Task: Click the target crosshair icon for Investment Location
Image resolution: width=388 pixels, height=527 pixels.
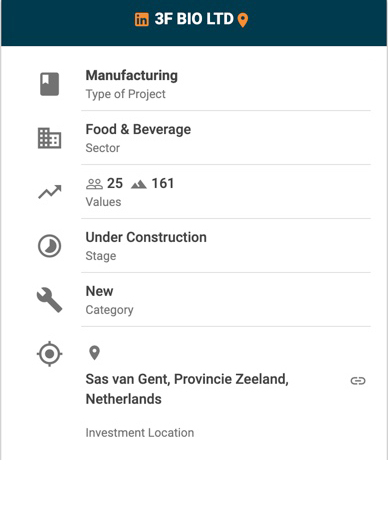Action: (49, 354)
